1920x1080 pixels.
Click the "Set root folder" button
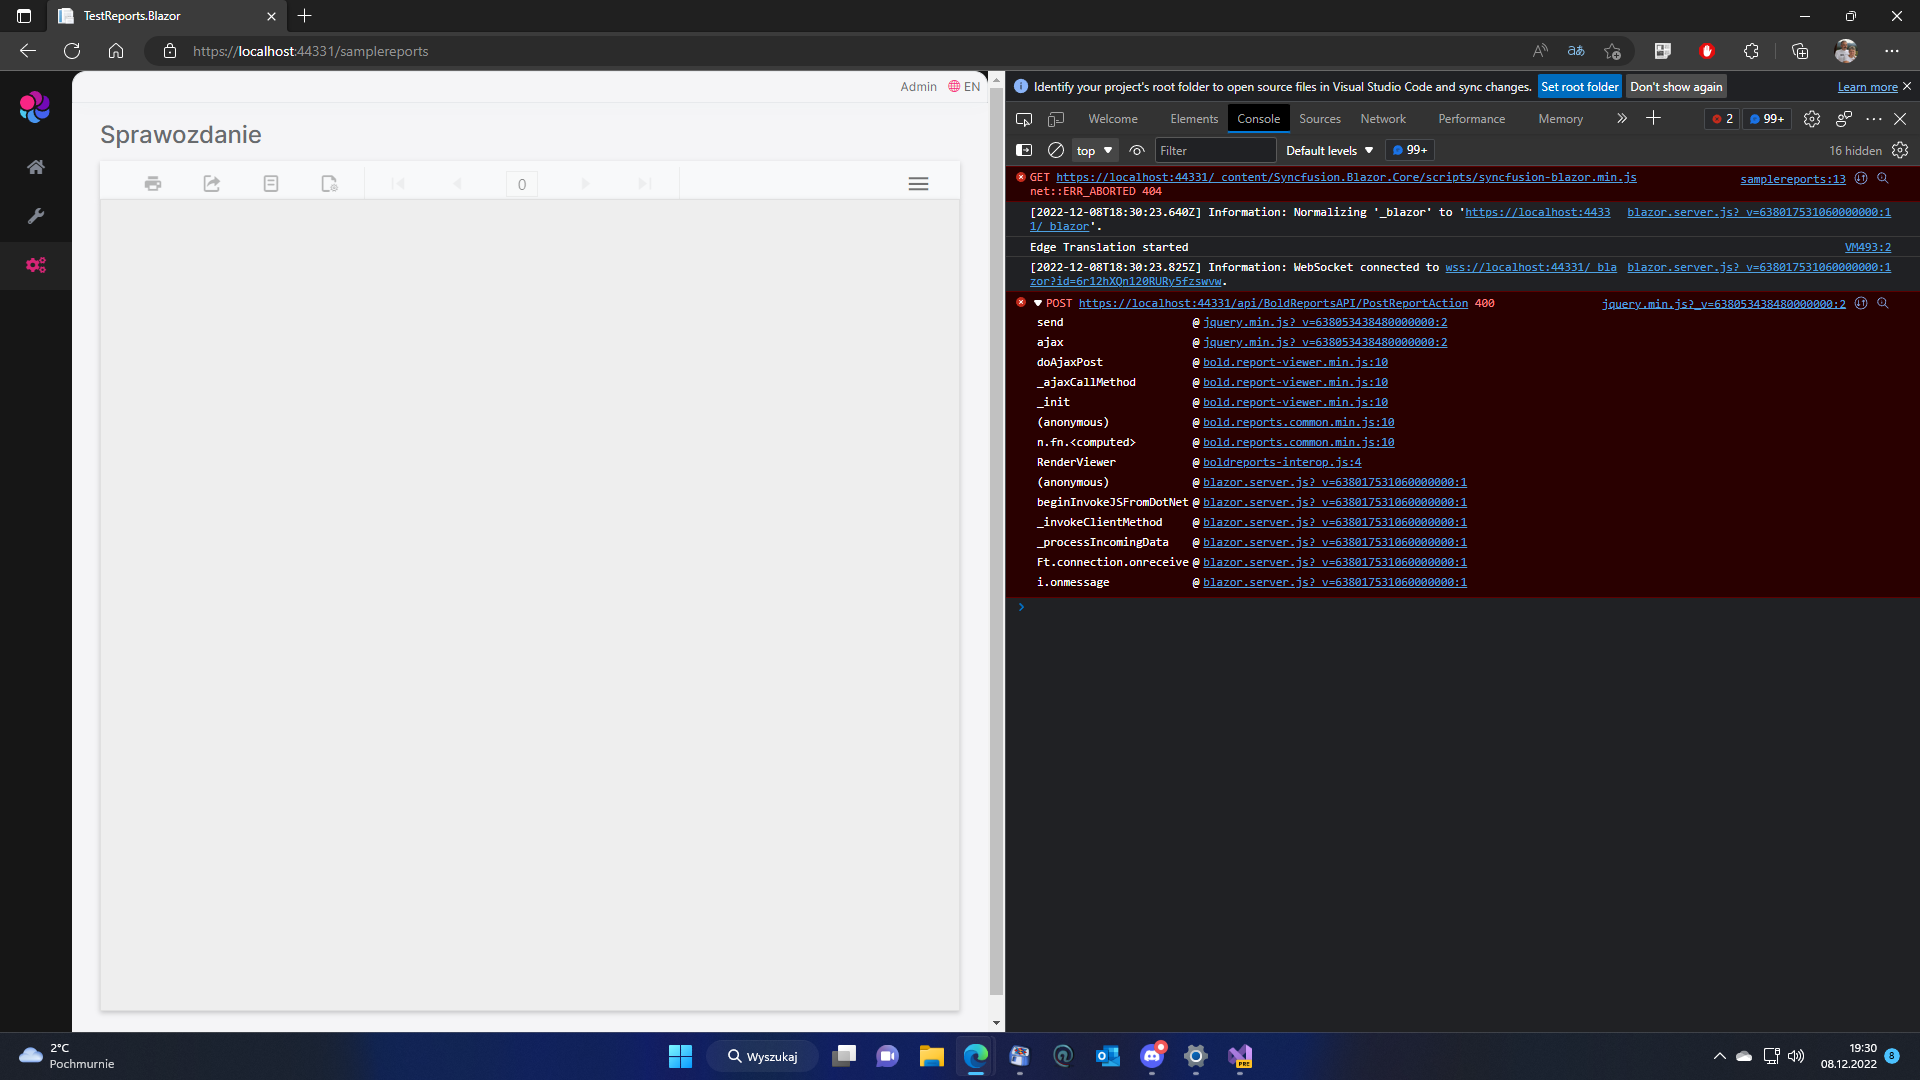pos(1579,86)
